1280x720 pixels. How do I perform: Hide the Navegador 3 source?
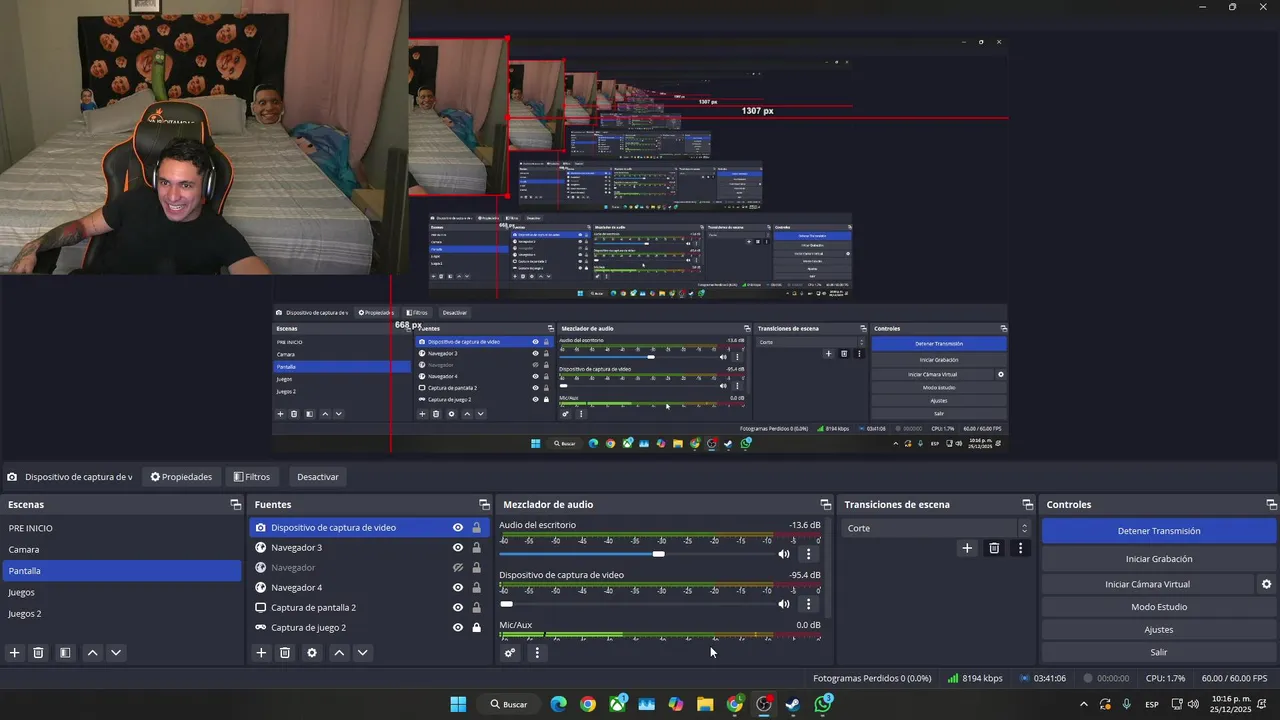(x=458, y=548)
